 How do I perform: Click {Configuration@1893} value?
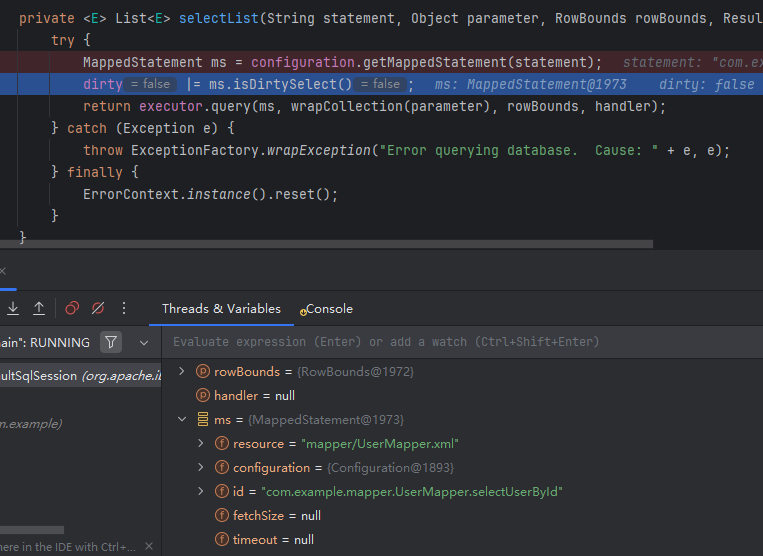(x=390, y=468)
